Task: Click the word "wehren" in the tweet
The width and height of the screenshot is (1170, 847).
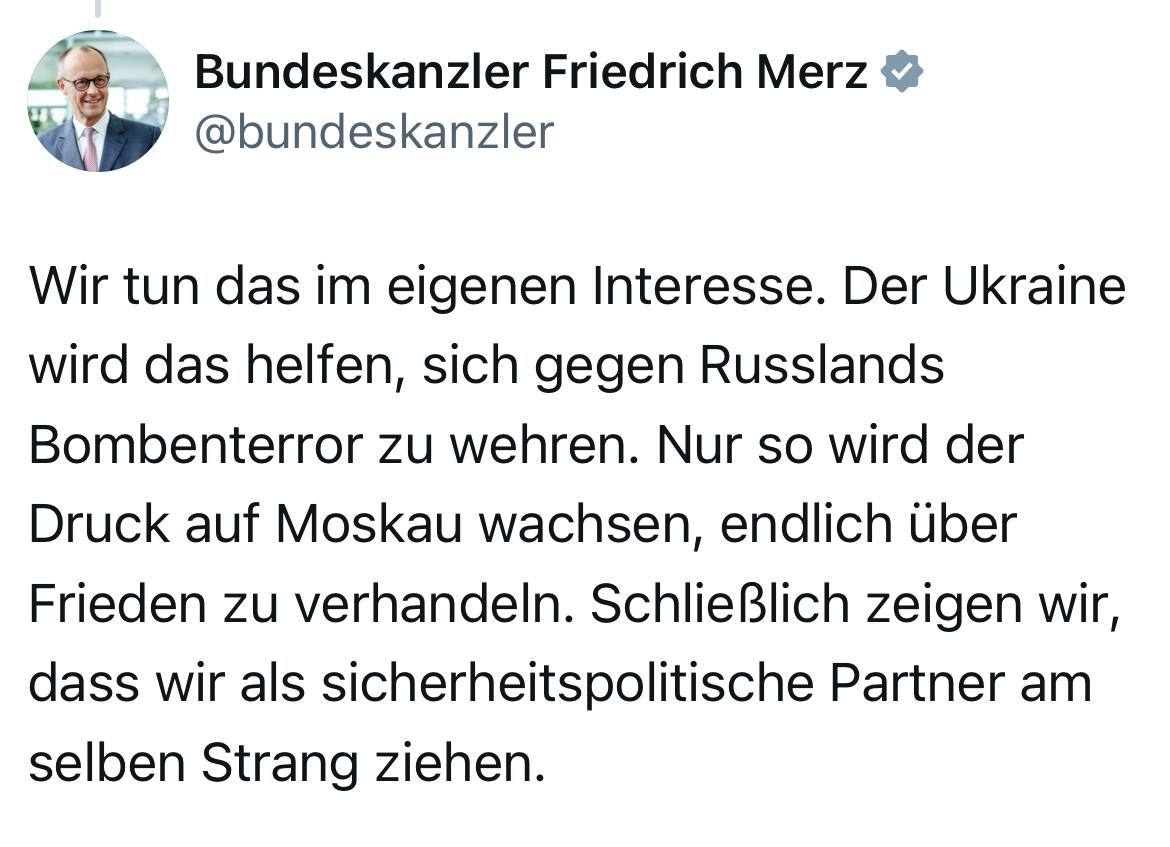Action: (x=542, y=446)
